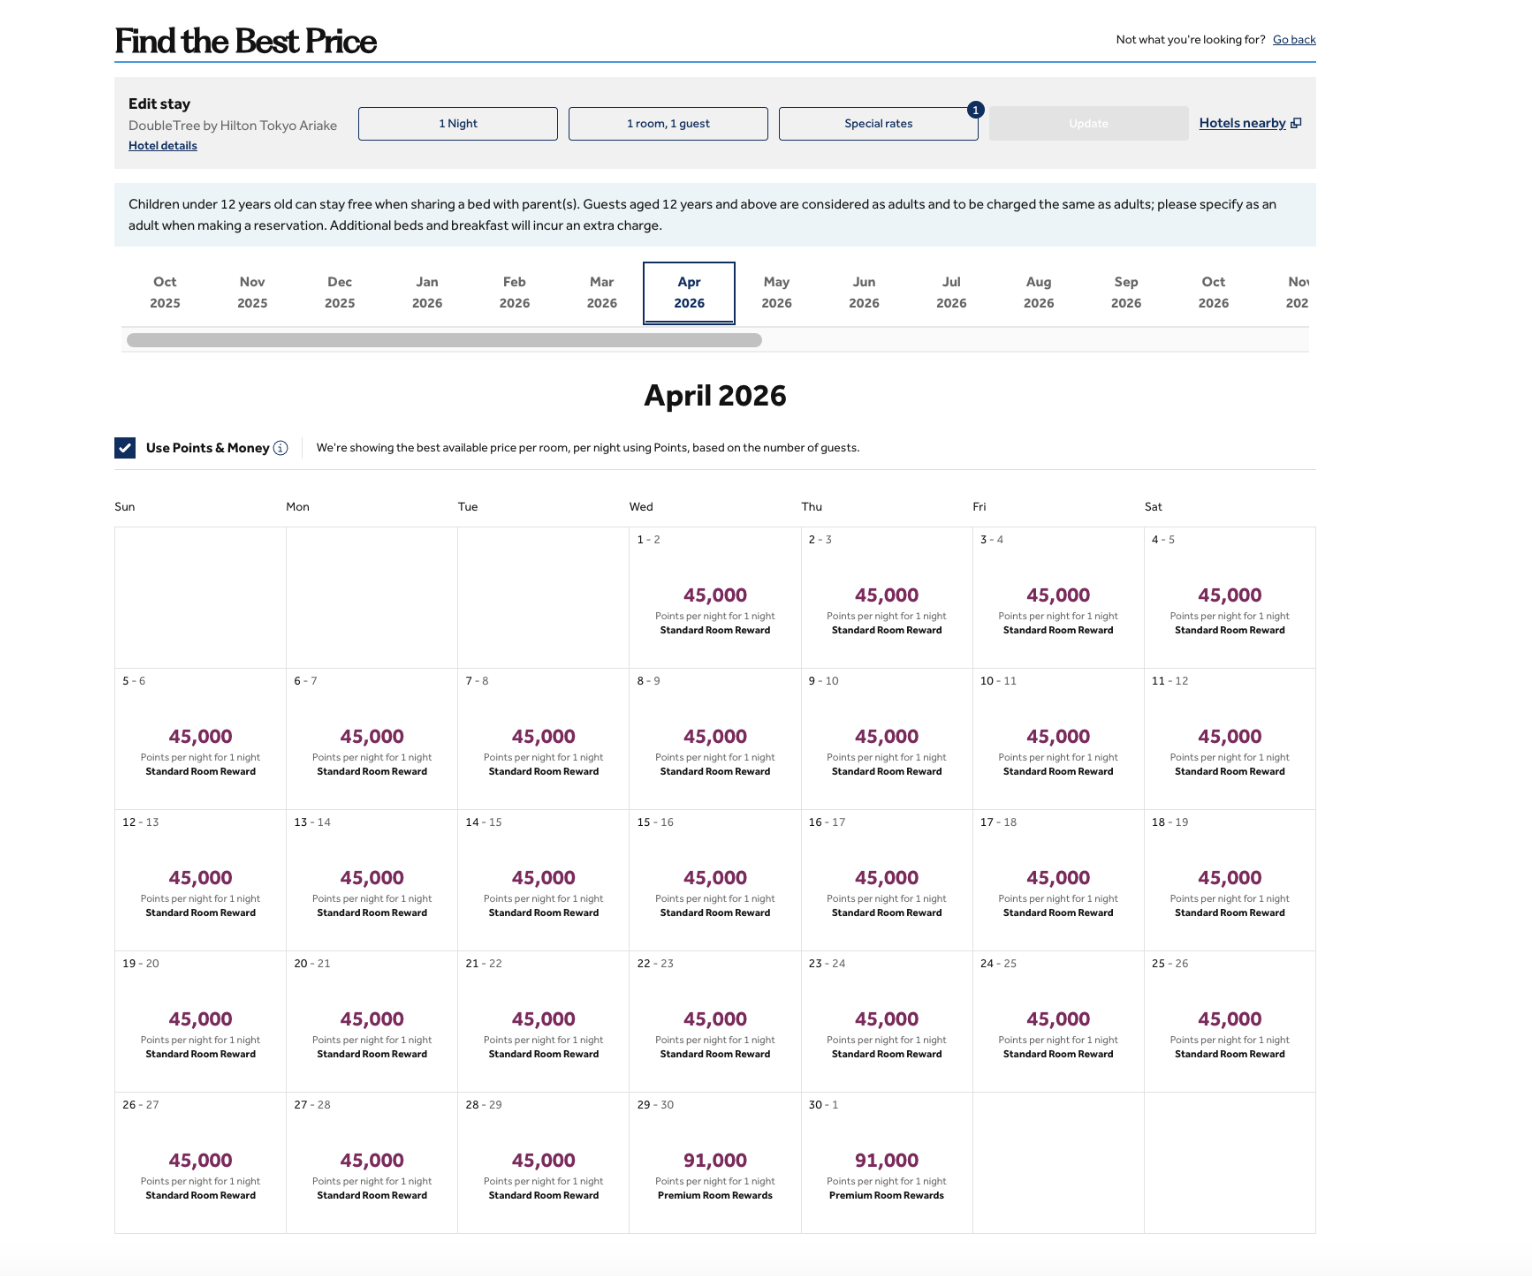Click the Points & Money info icon

click(x=281, y=448)
